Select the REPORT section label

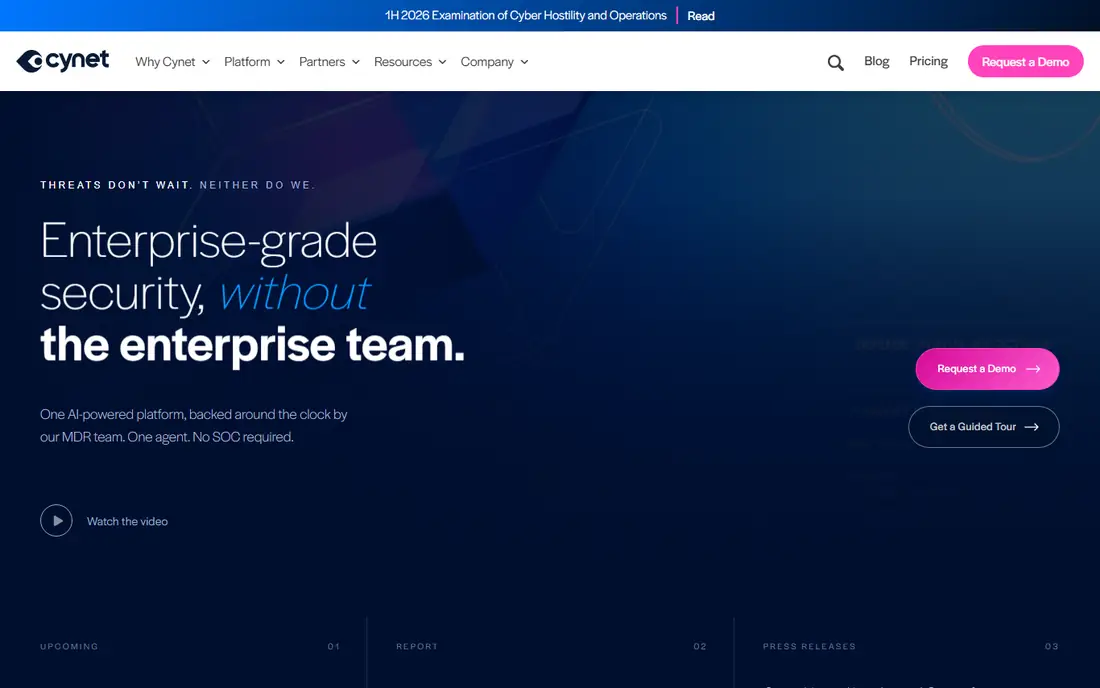point(417,647)
